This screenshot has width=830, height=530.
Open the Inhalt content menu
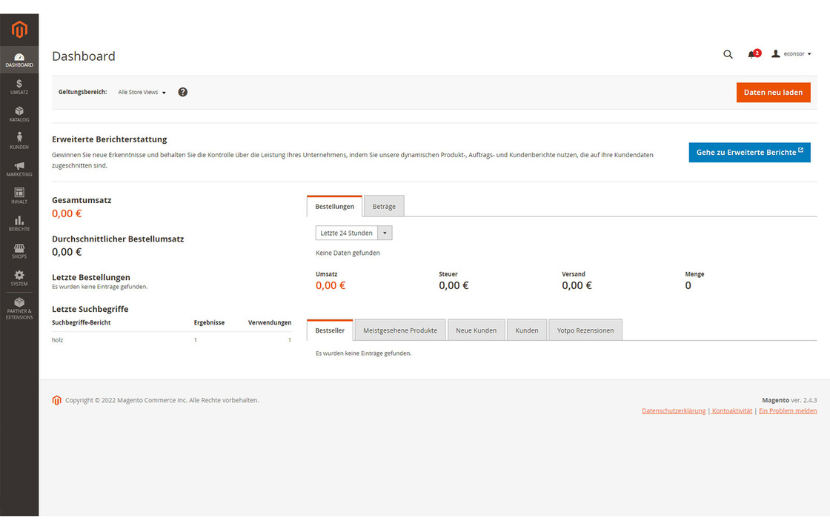19,196
